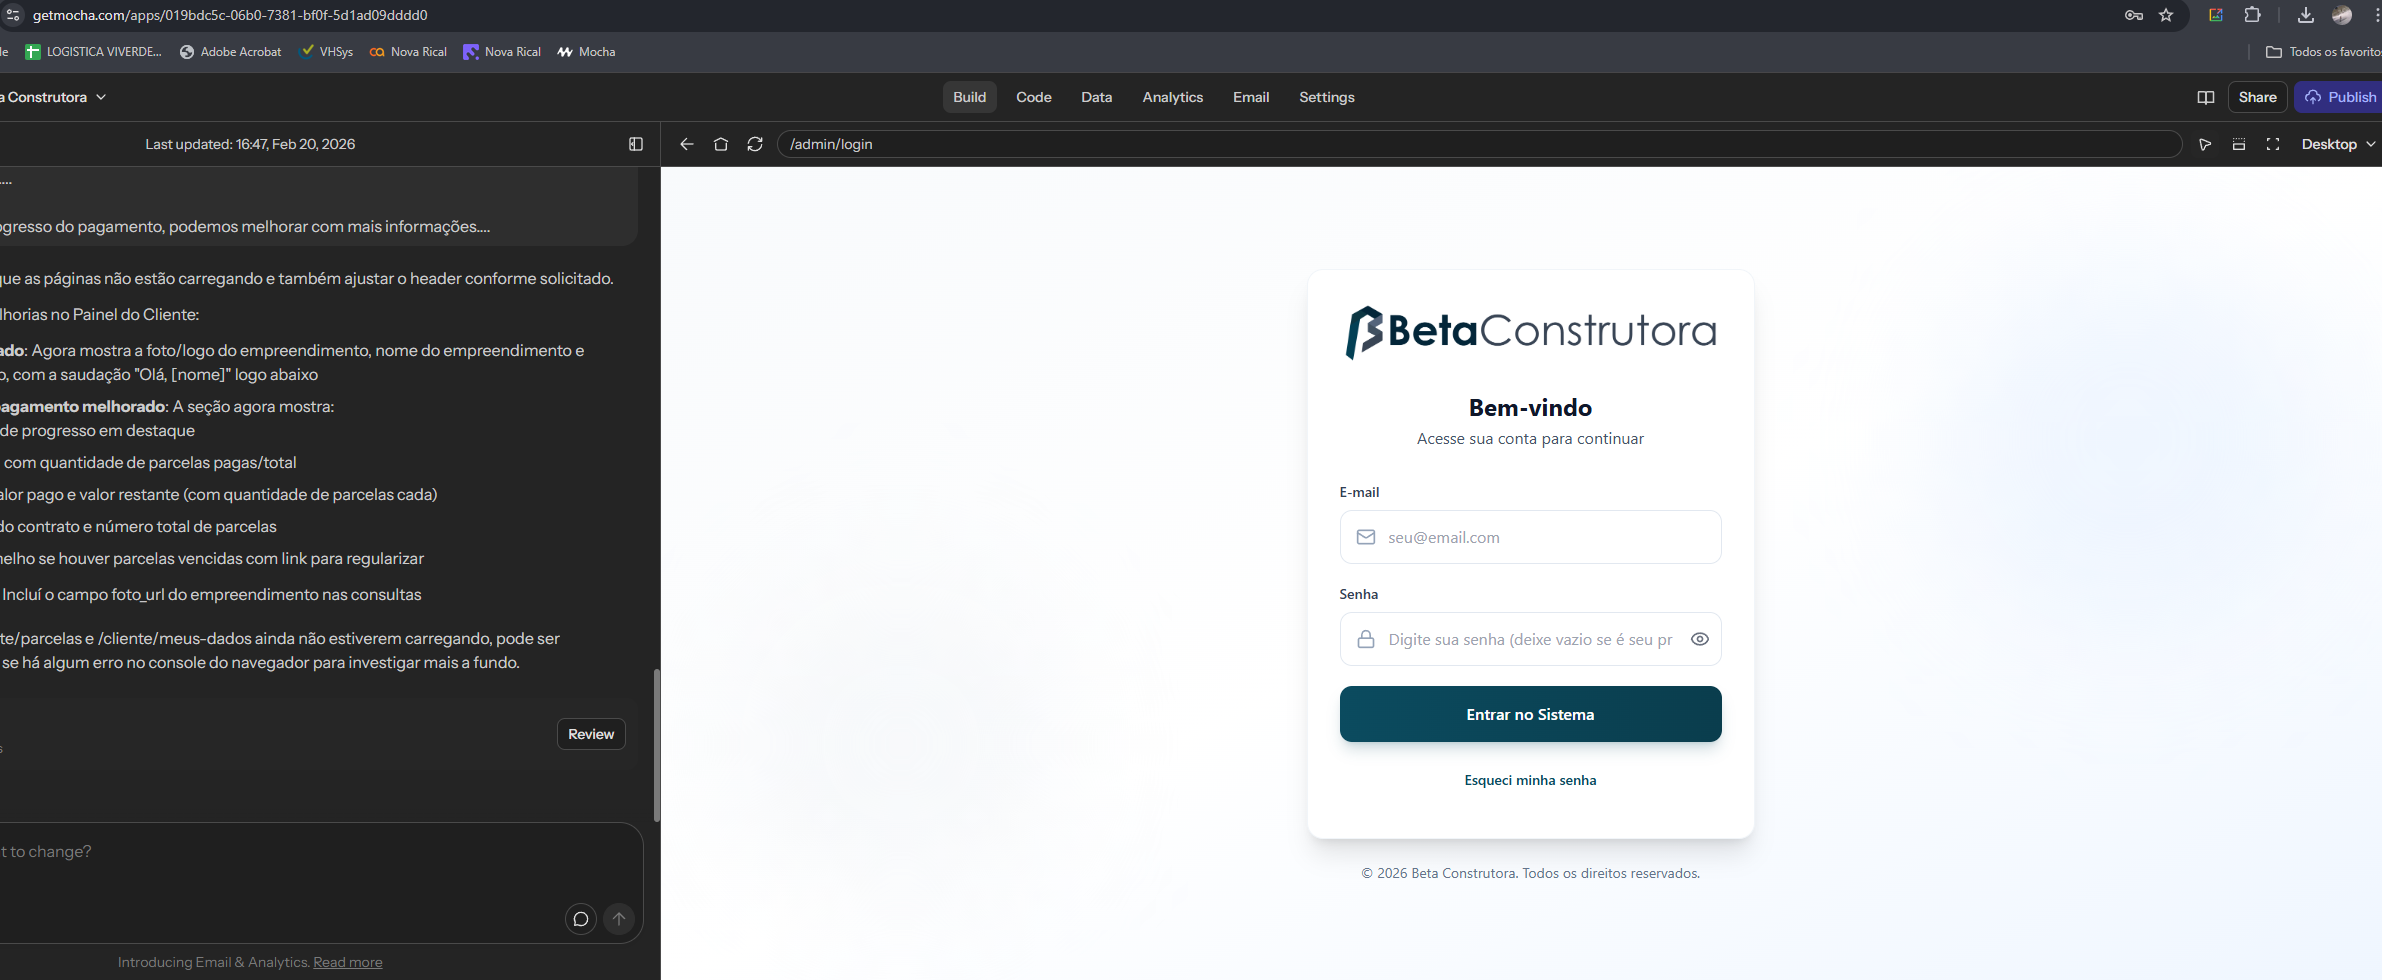Open the Analytics tab

[1172, 97]
